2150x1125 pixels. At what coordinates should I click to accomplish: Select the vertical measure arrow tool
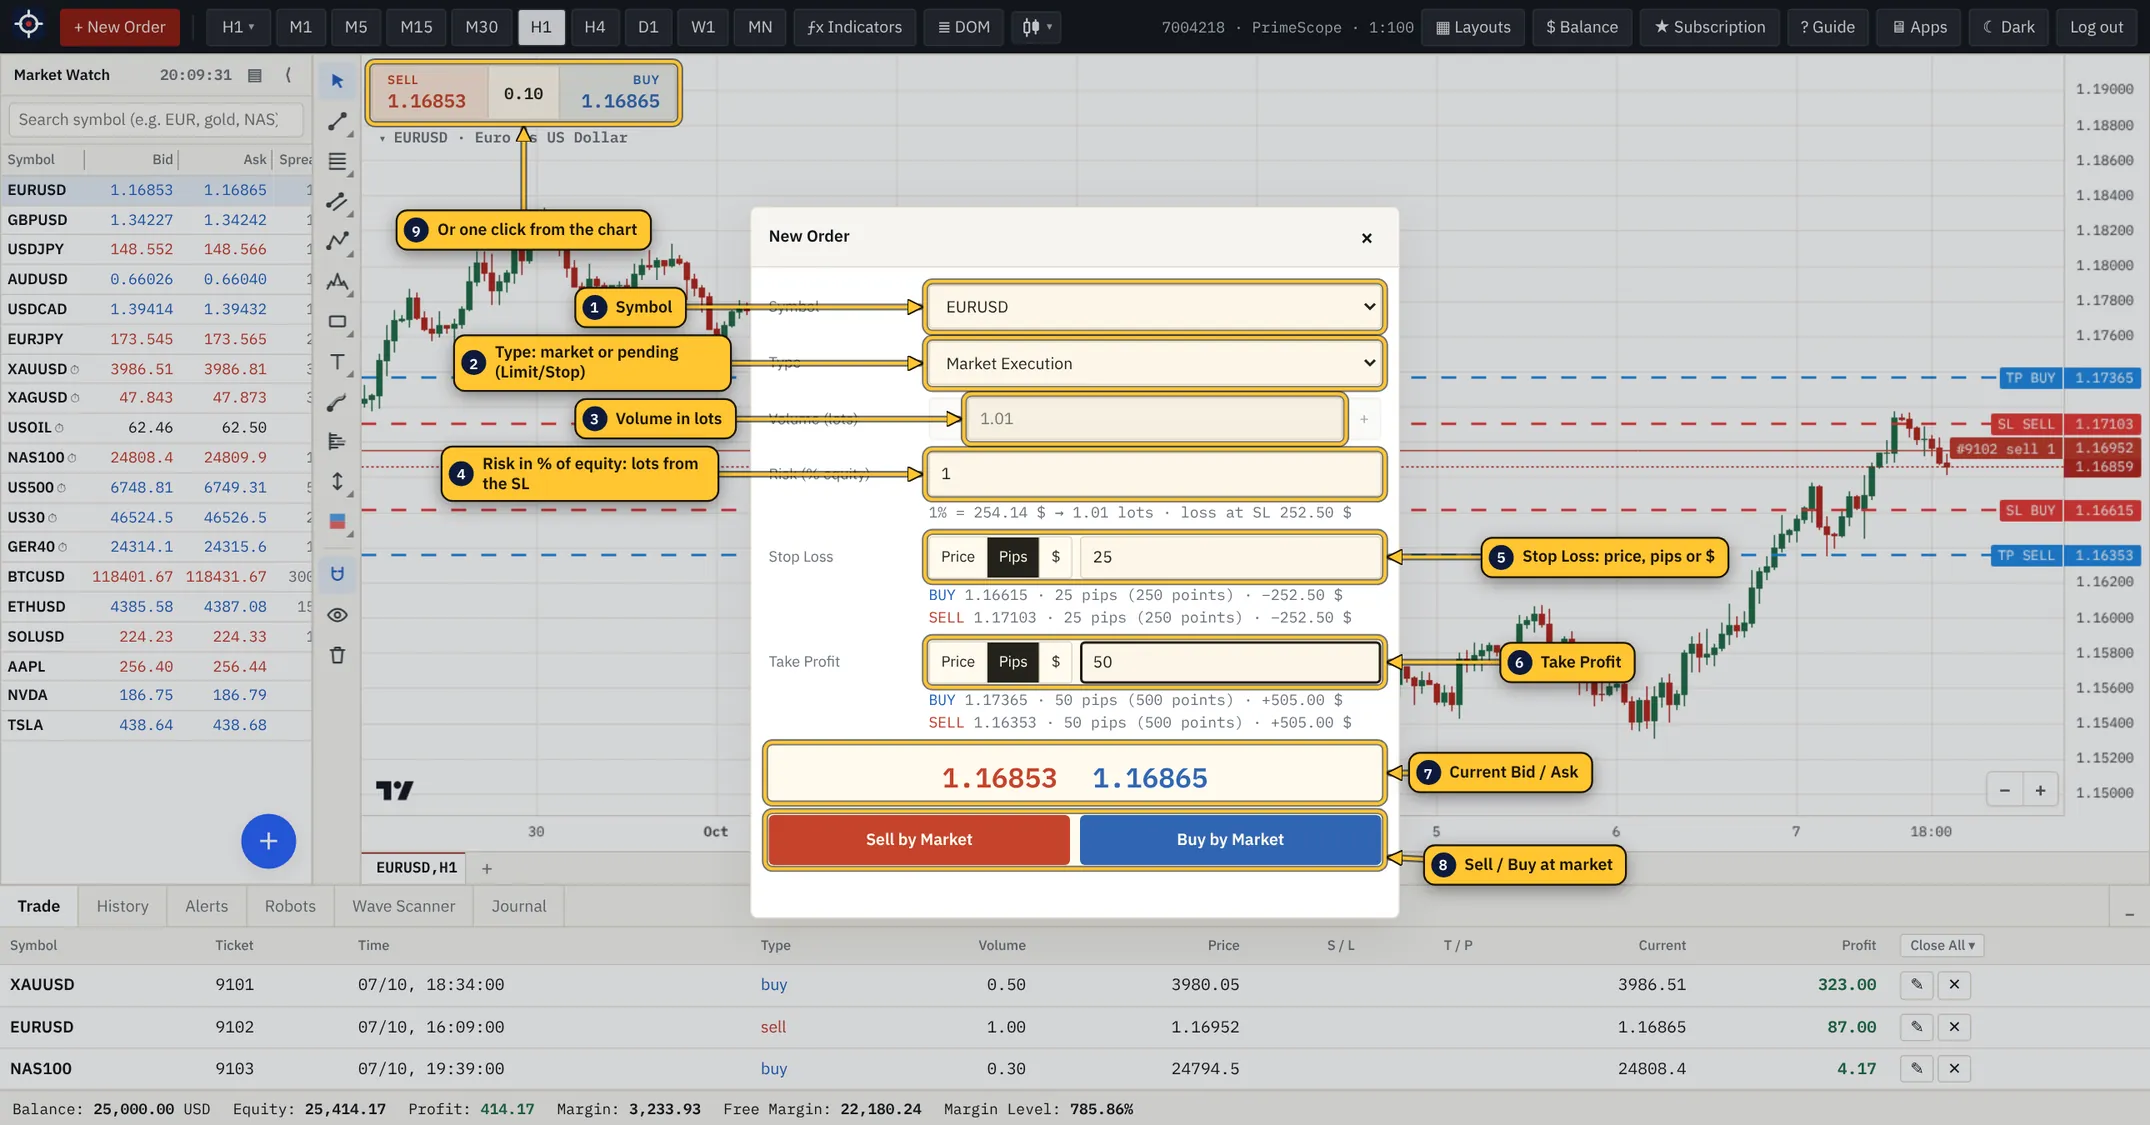click(x=337, y=482)
